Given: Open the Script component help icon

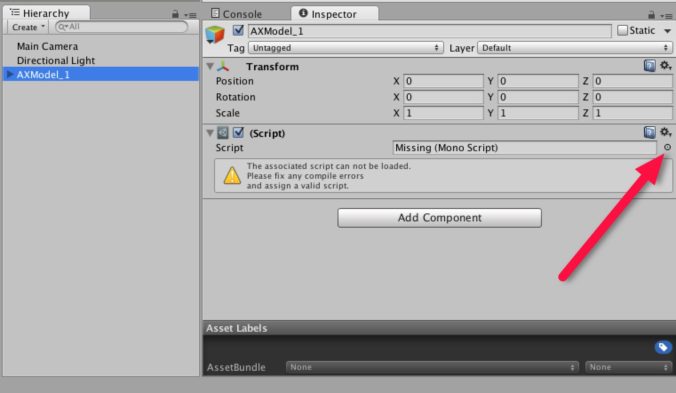Looking at the screenshot, I should click(649, 132).
